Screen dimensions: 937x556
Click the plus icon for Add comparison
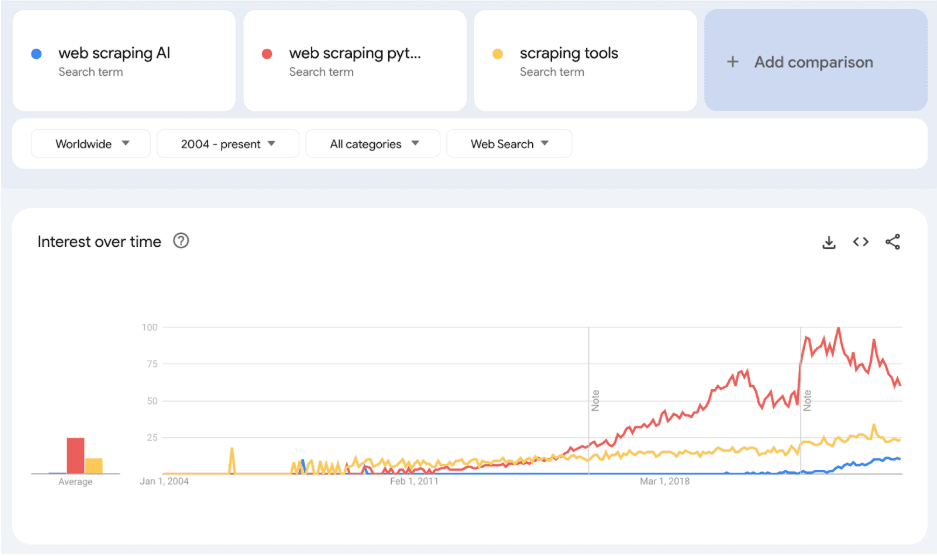point(732,62)
